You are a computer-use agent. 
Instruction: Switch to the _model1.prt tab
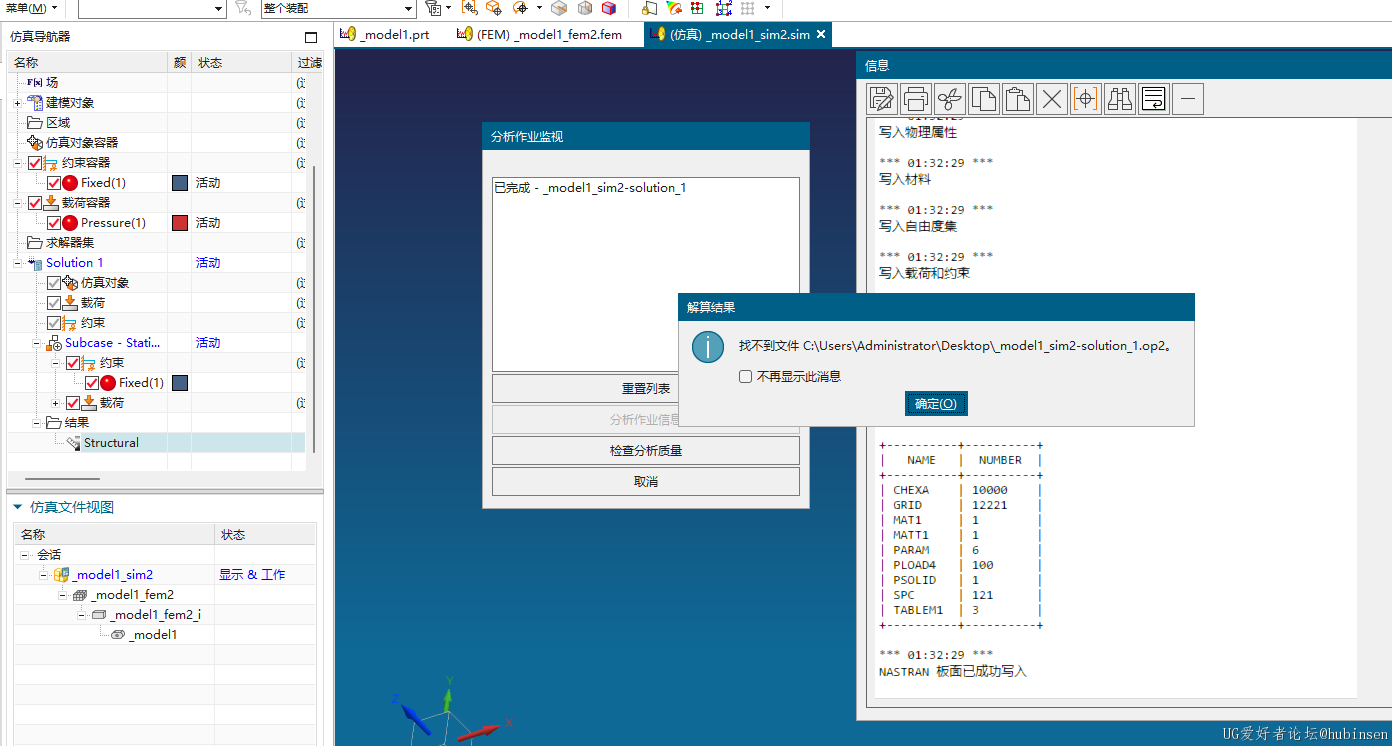point(385,34)
